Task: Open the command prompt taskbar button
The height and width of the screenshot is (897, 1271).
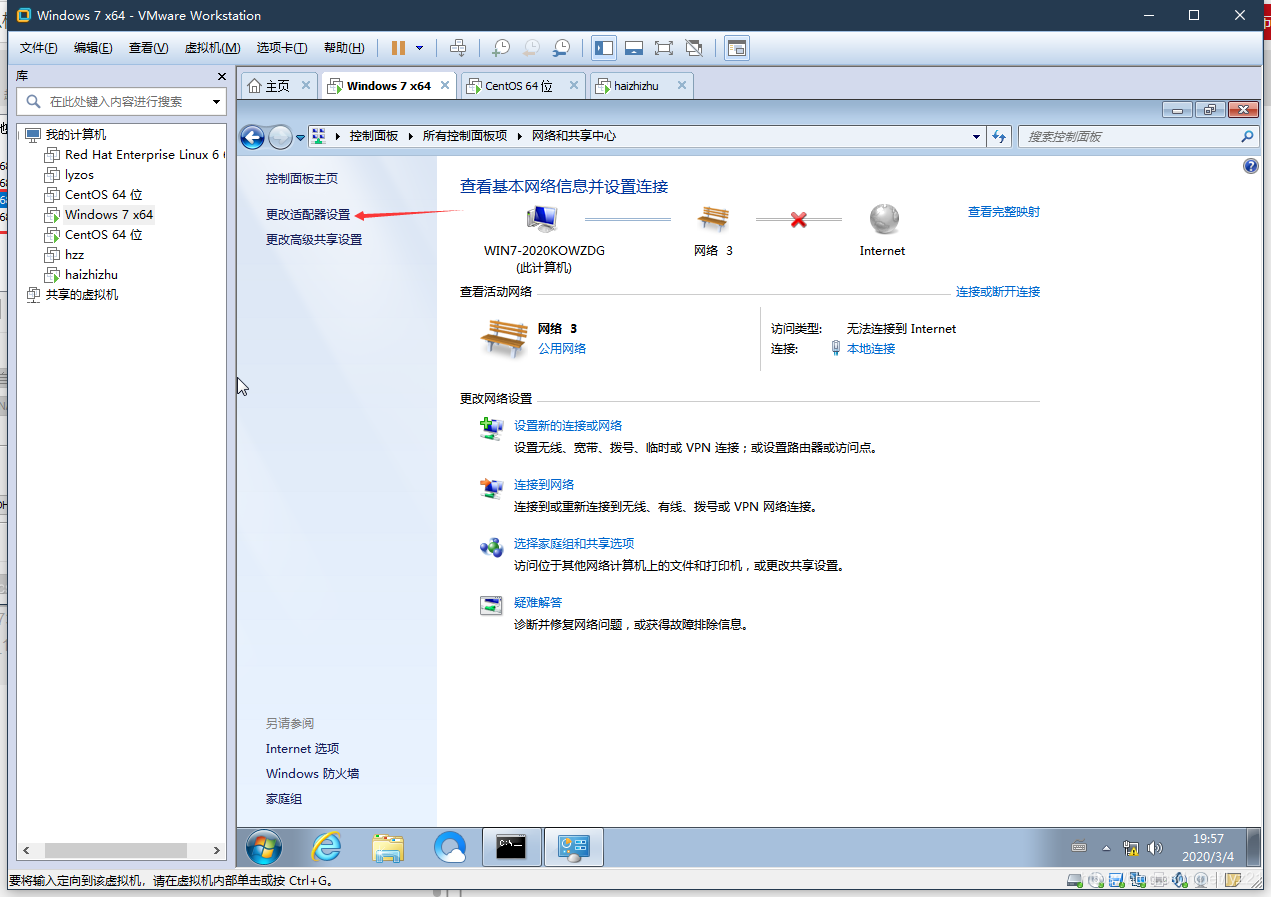Action: tap(511, 847)
